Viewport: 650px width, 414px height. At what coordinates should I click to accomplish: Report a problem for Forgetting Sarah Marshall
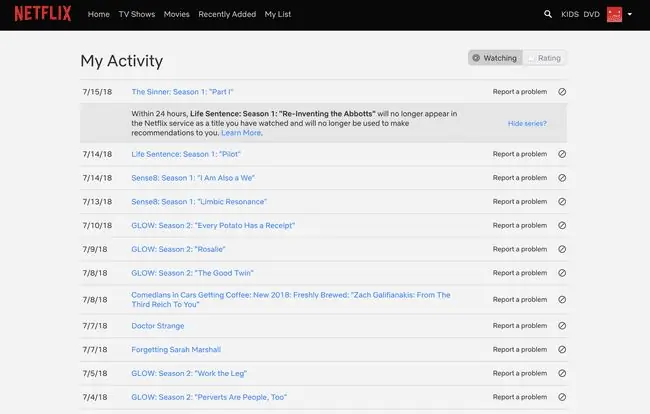pos(520,349)
